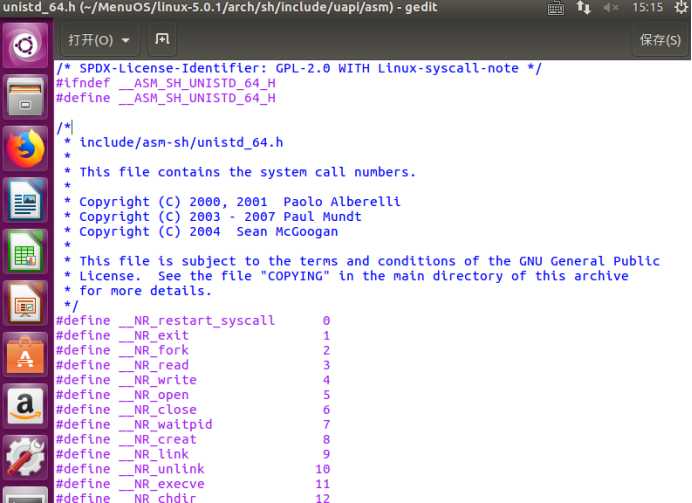Click the __NR_close define

click(193, 410)
